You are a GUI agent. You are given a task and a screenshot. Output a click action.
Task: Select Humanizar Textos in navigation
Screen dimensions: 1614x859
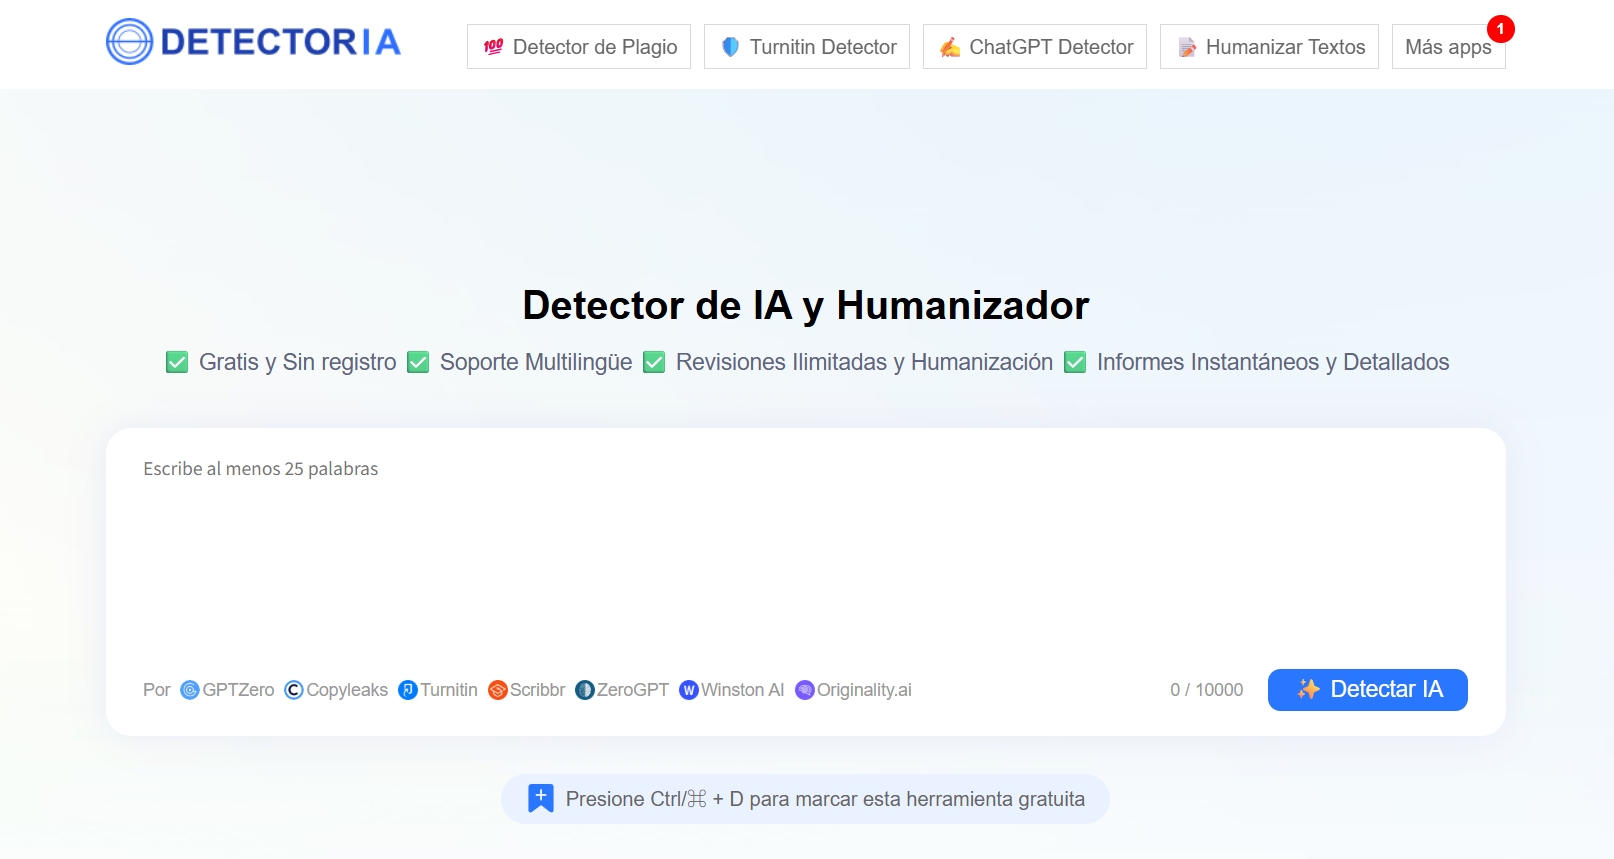click(1270, 47)
